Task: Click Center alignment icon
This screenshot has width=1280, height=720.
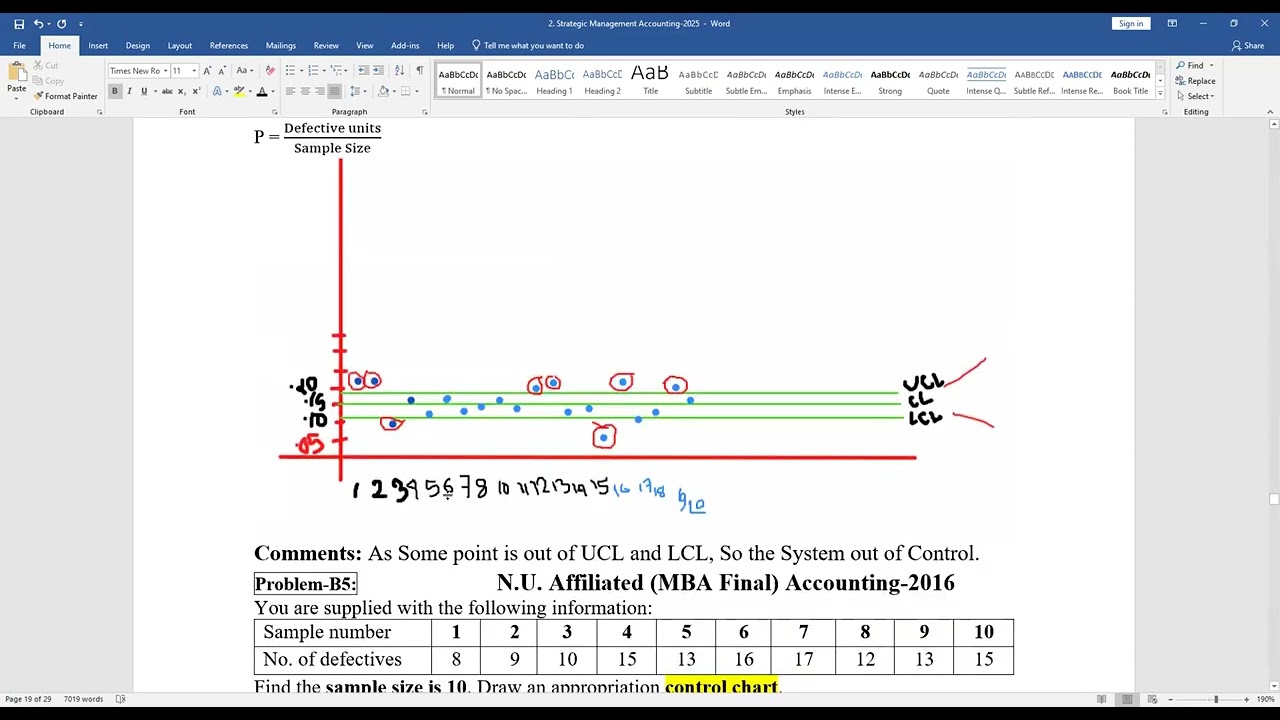Action: point(305,91)
